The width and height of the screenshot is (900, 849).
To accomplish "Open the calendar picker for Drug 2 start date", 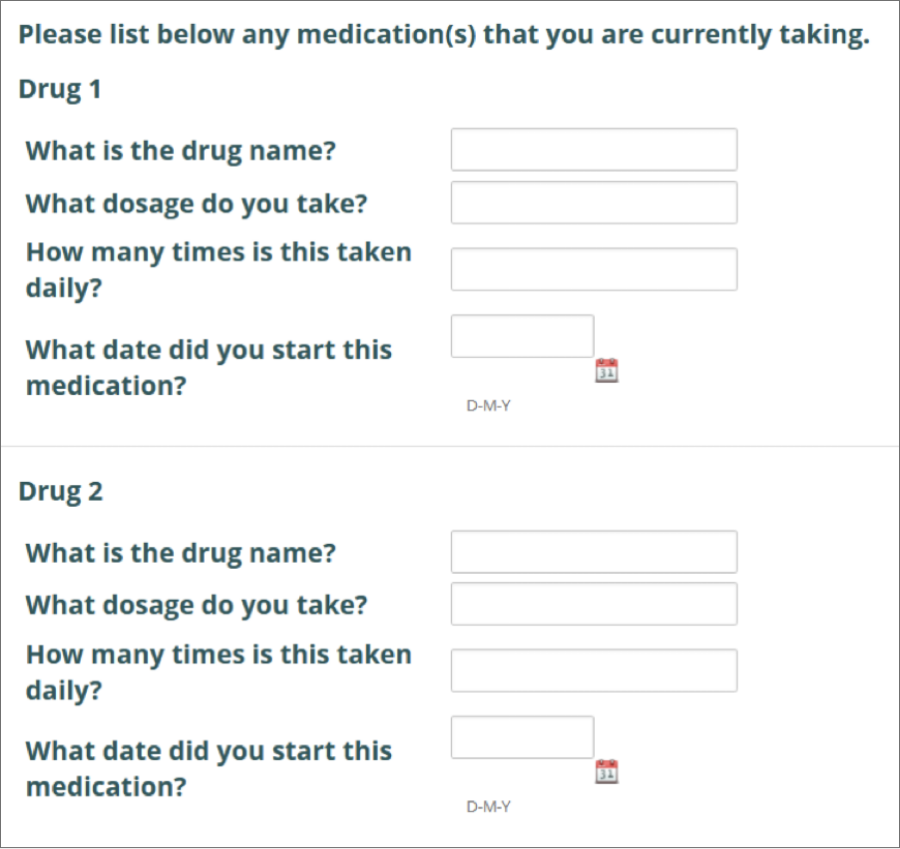I will click(607, 772).
